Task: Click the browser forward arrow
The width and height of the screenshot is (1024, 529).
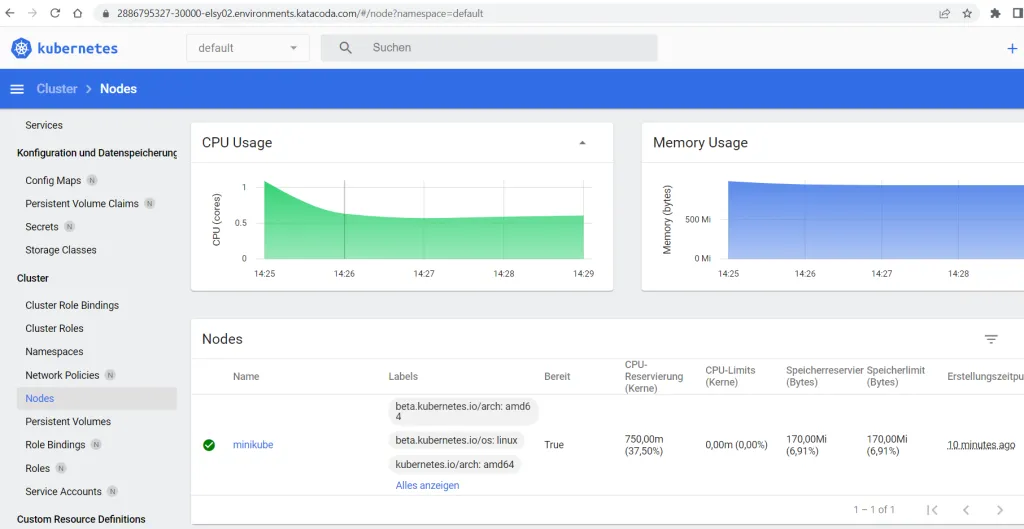Action: [33, 13]
